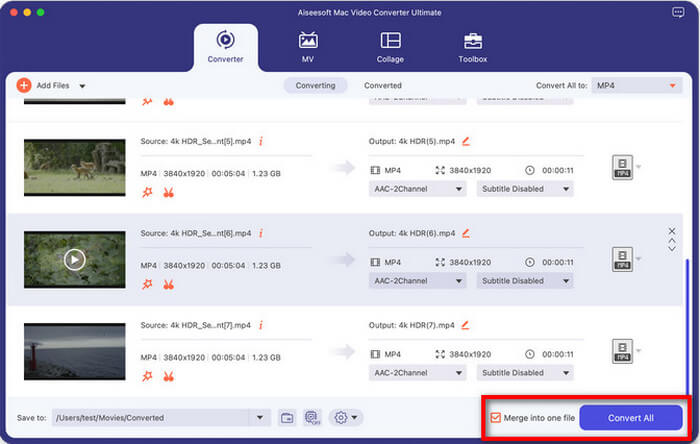Open output folder icon
Viewport: 700px width, 444px height.
(x=287, y=418)
